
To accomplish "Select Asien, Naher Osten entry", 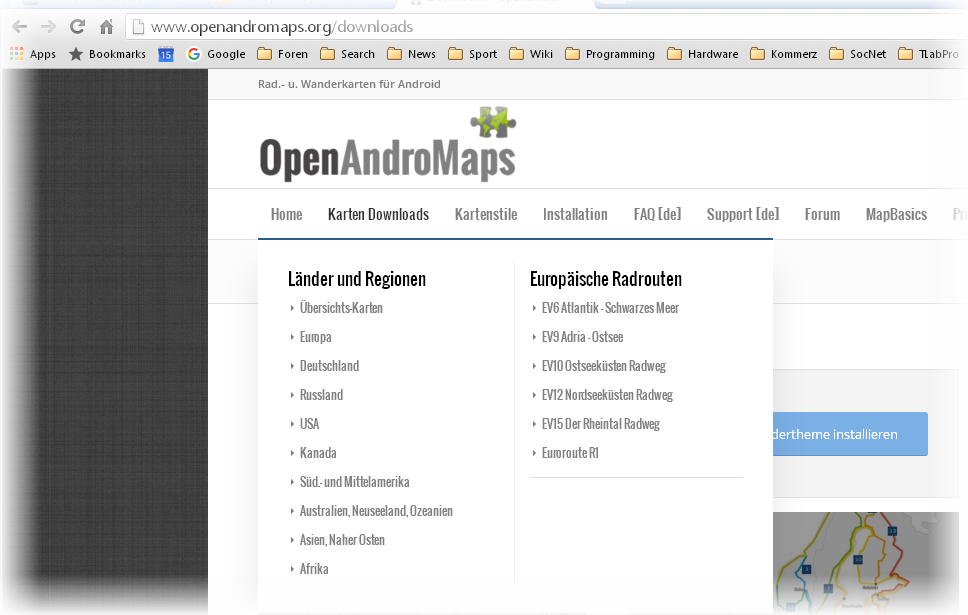I will (x=342, y=540).
